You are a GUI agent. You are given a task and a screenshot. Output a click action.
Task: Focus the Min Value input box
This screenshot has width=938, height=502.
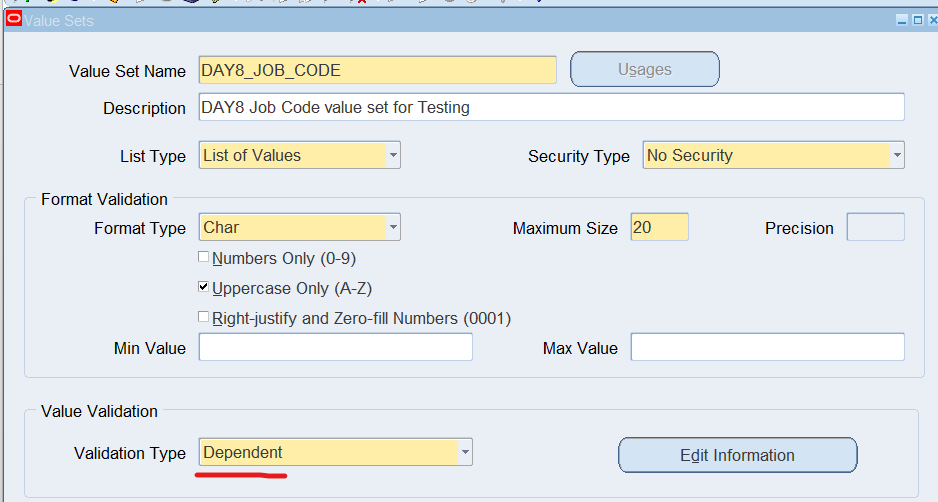336,347
